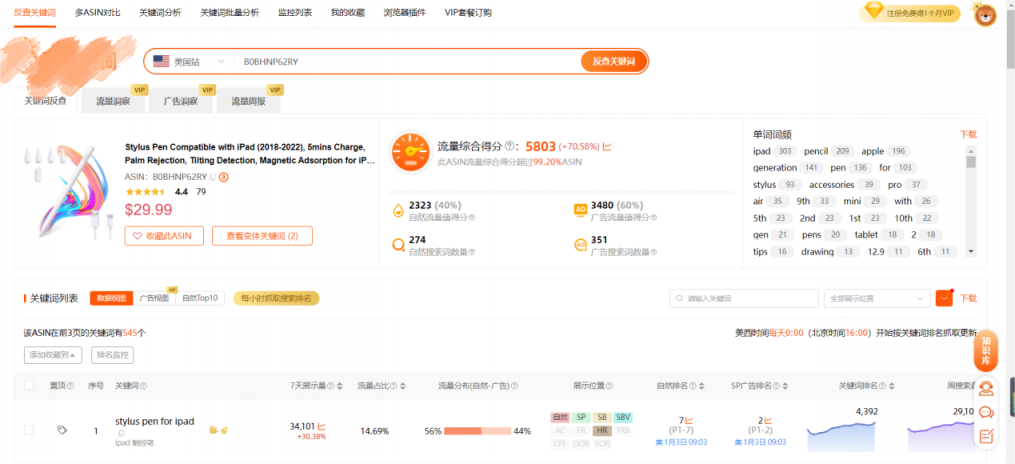Switch keyword list to 广告视图
1015x464 pixels.
coord(154,298)
